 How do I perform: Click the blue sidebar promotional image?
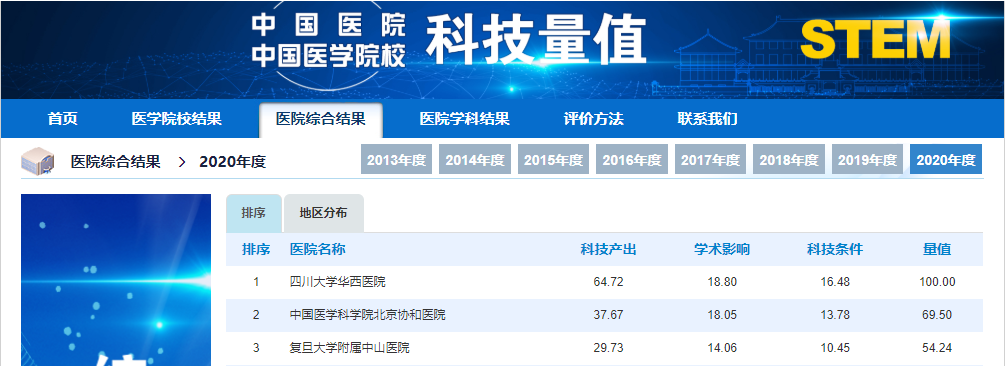pyautogui.click(x=116, y=280)
